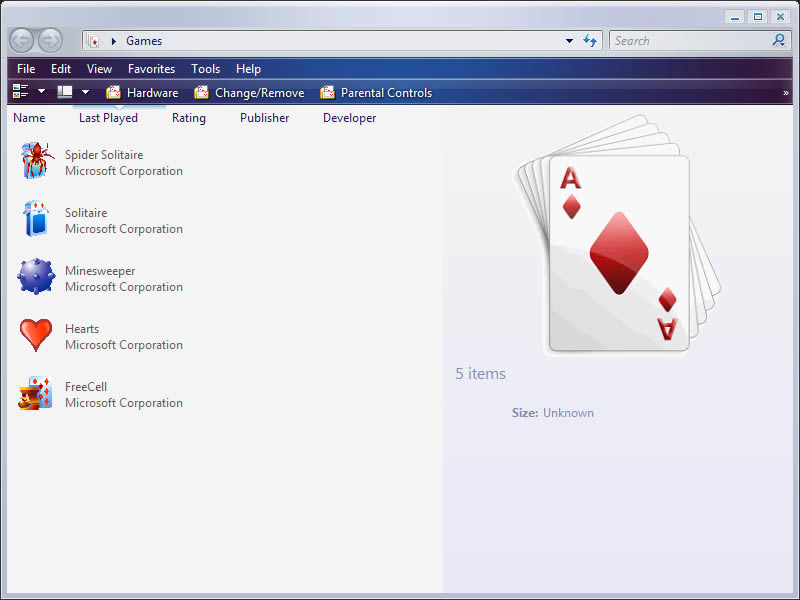Select the FreeCell king card icon

point(35,393)
